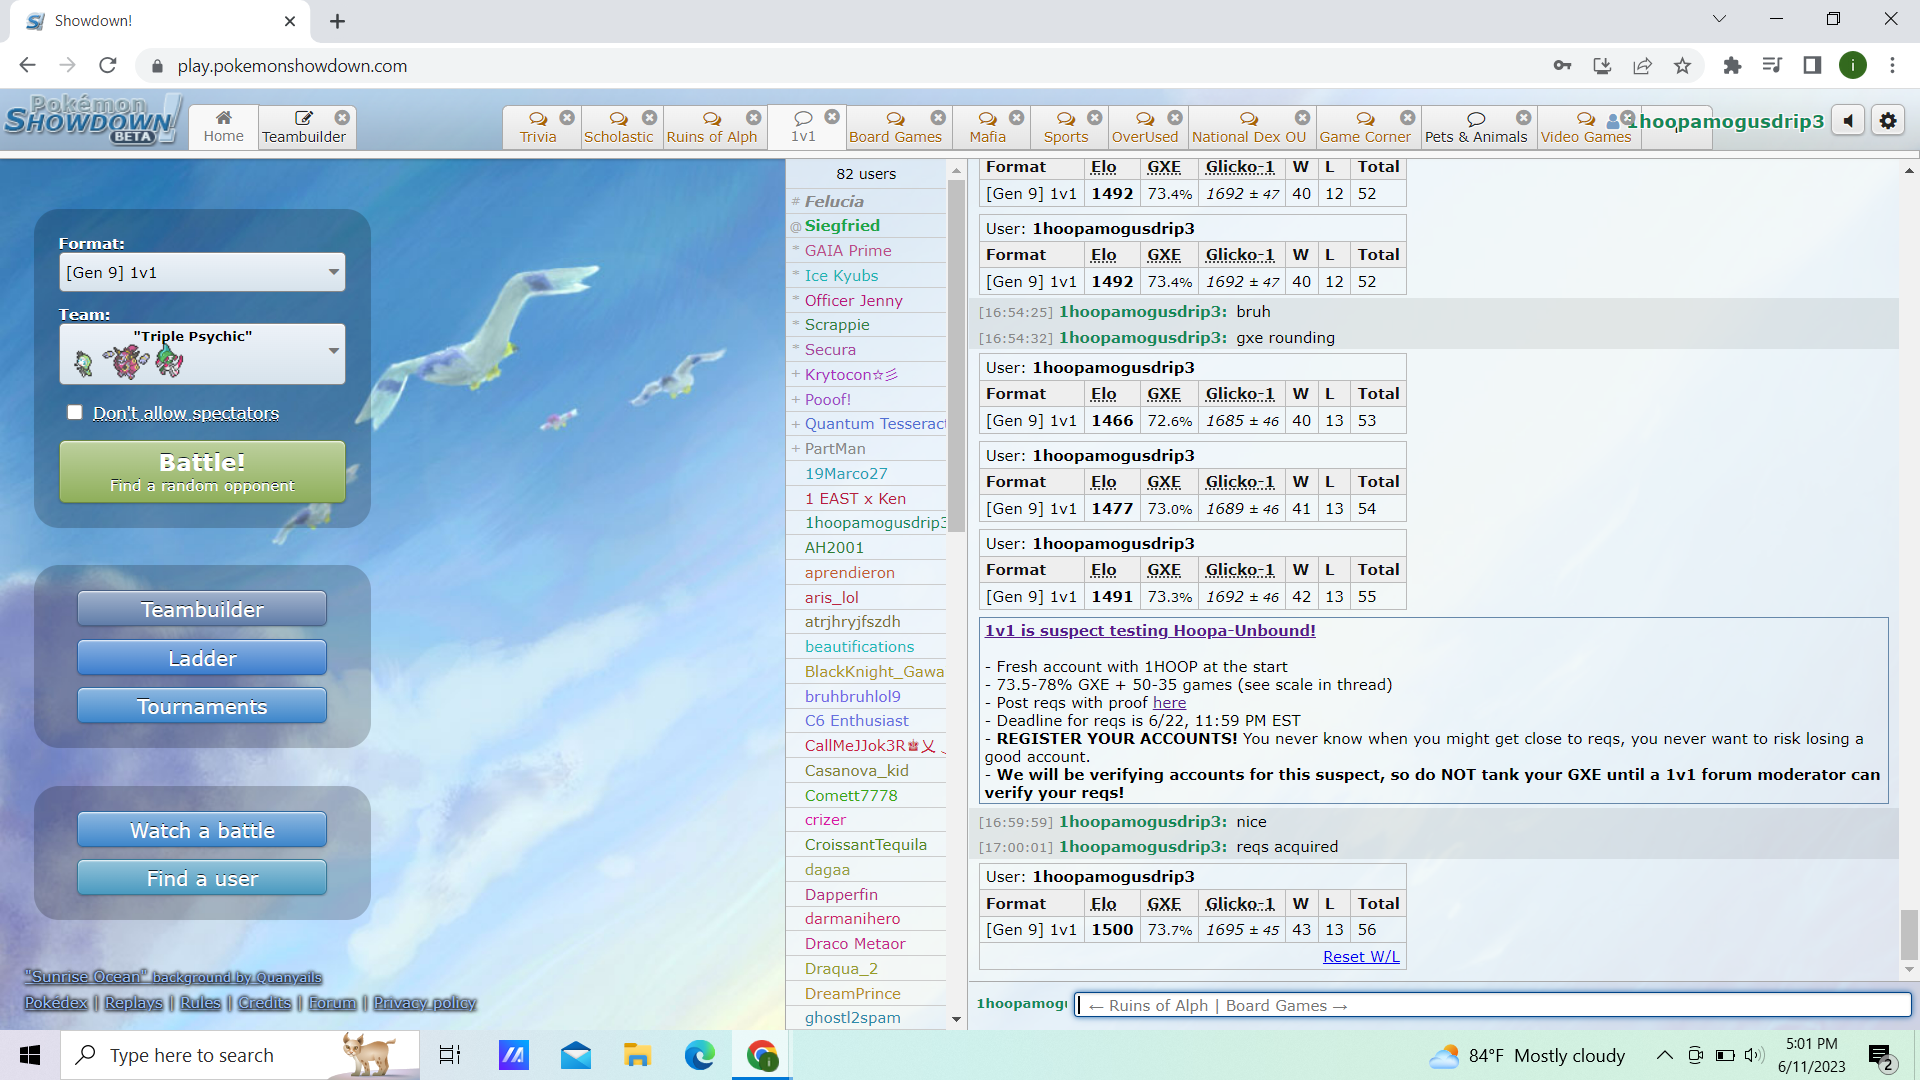The height and width of the screenshot is (1080, 1920).
Task: Close the Game Corner tab
Action: pos(1408,117)
